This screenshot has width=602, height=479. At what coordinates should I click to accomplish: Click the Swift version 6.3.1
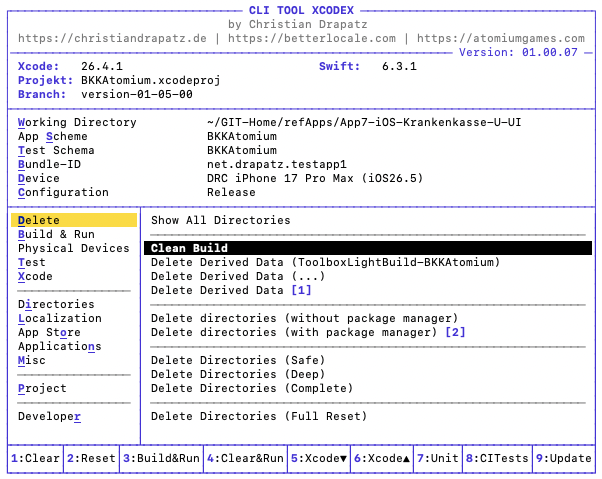(399, 66)
